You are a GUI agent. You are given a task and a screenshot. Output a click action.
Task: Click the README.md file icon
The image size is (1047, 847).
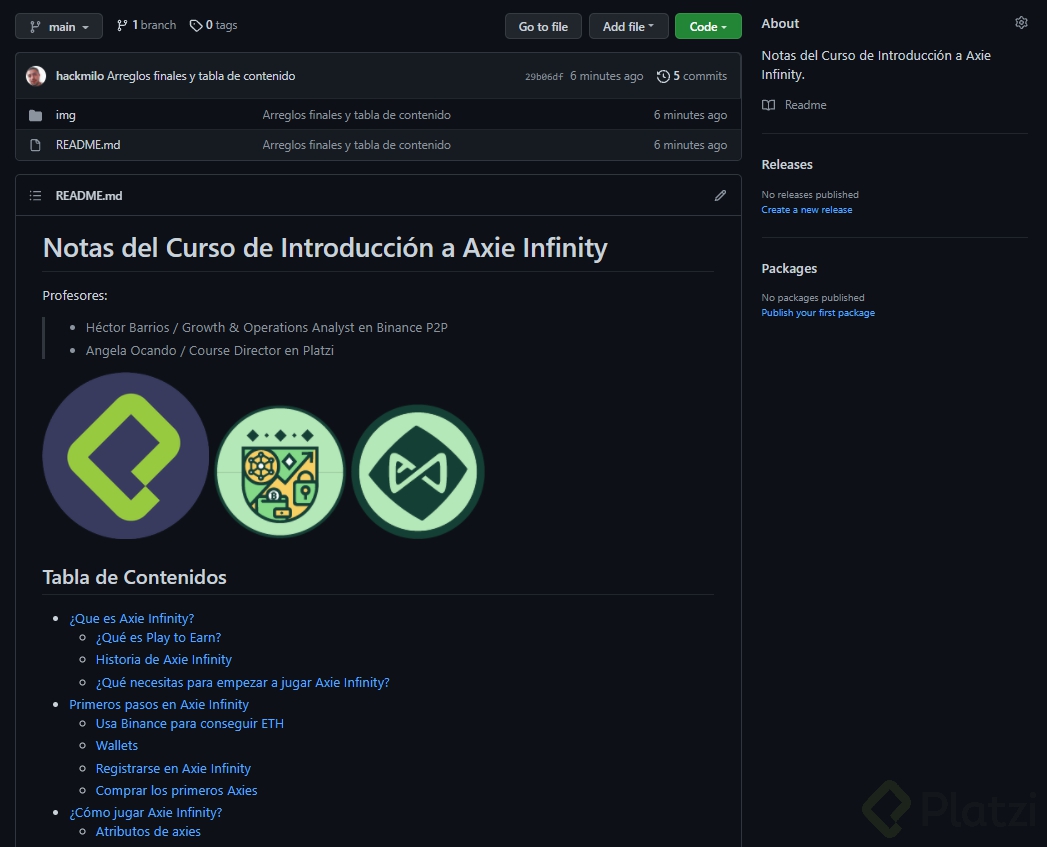[x=35, y=145]
